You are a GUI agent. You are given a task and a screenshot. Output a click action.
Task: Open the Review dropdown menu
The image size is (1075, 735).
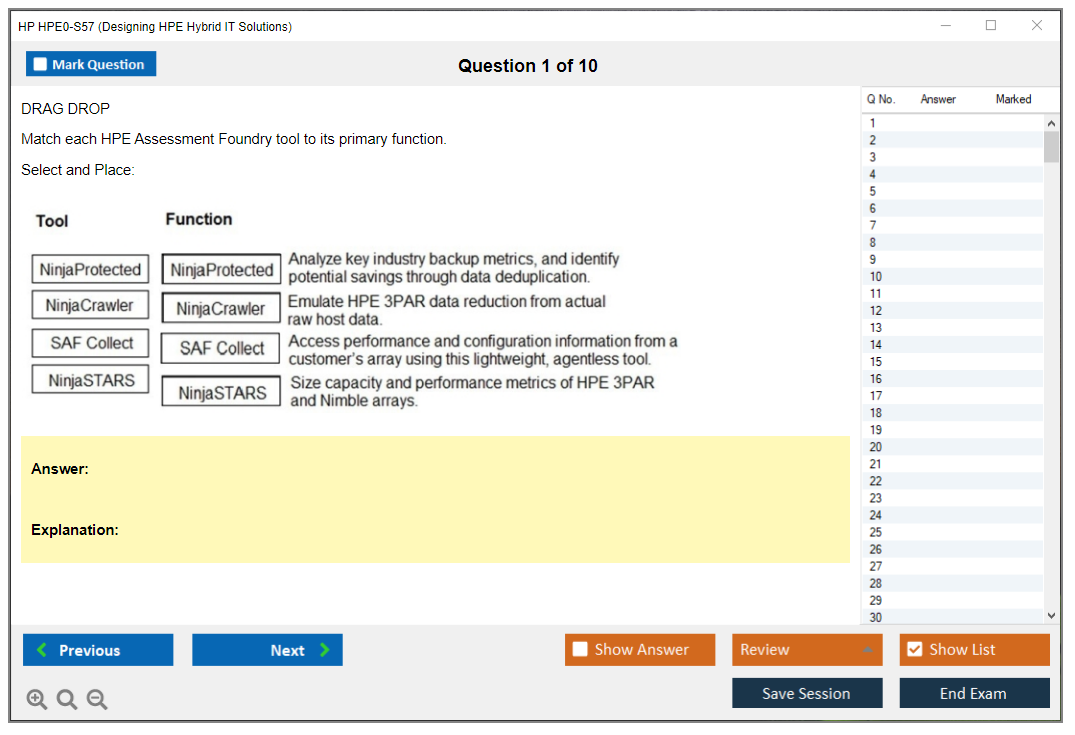tap(806, 650)
